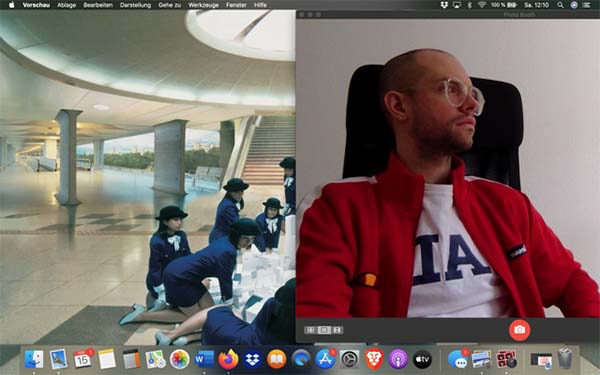Switch to the video clip mode
The width and height of the screenshot is (600, 375).
(x=338, y=330)
